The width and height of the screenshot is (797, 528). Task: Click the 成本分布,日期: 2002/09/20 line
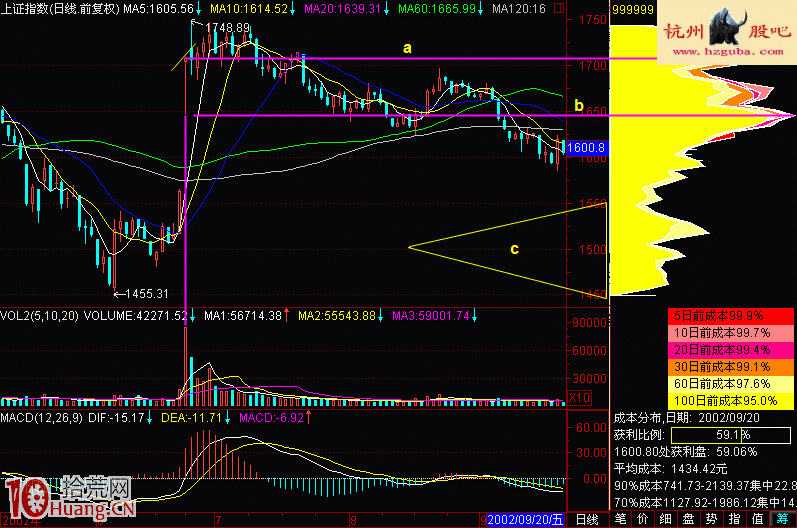(x=686, y=418)
